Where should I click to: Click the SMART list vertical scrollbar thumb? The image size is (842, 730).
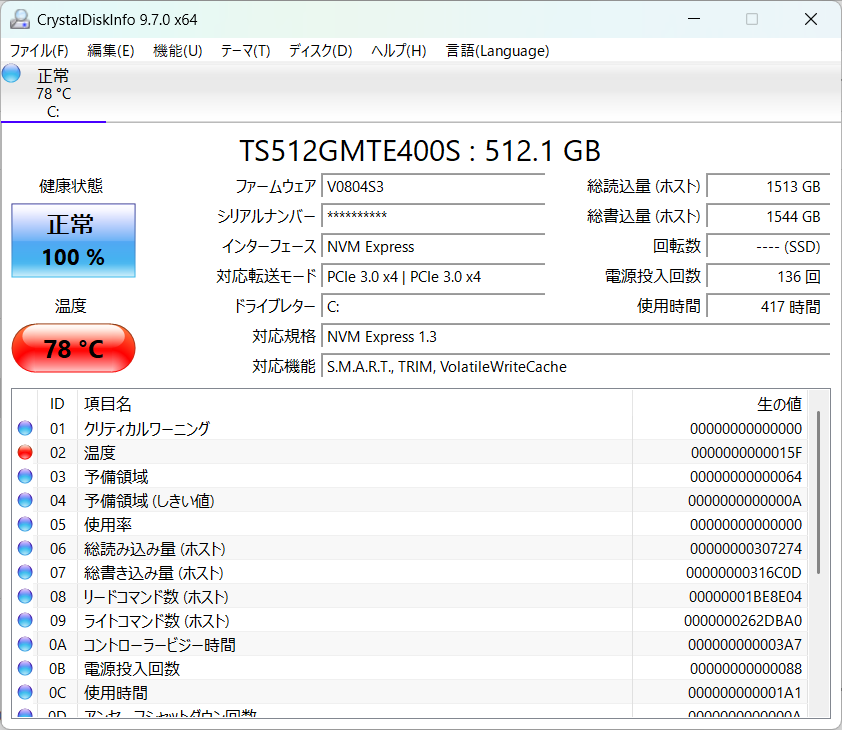coord(818,492)
